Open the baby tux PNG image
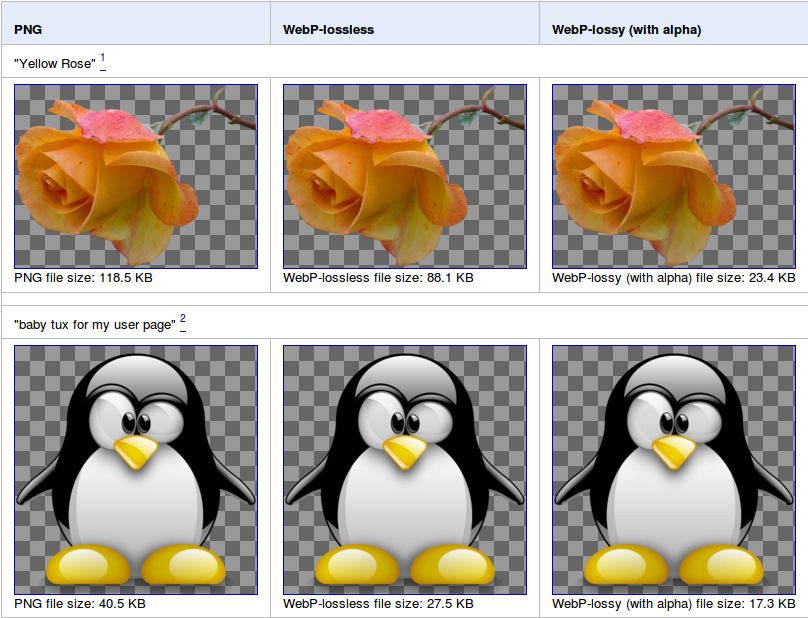Screen dimensions: 808x618 pos(136,470)
